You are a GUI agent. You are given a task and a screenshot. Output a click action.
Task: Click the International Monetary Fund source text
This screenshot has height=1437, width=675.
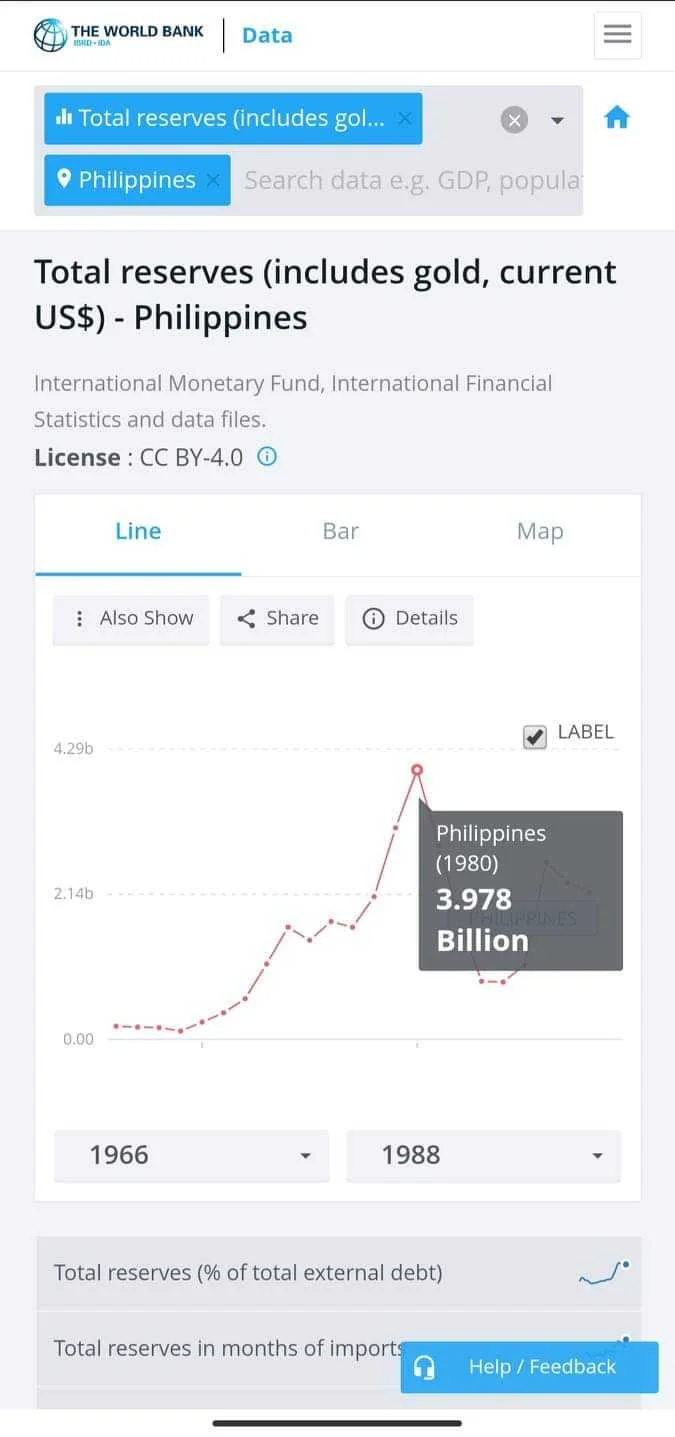(293, 401)
